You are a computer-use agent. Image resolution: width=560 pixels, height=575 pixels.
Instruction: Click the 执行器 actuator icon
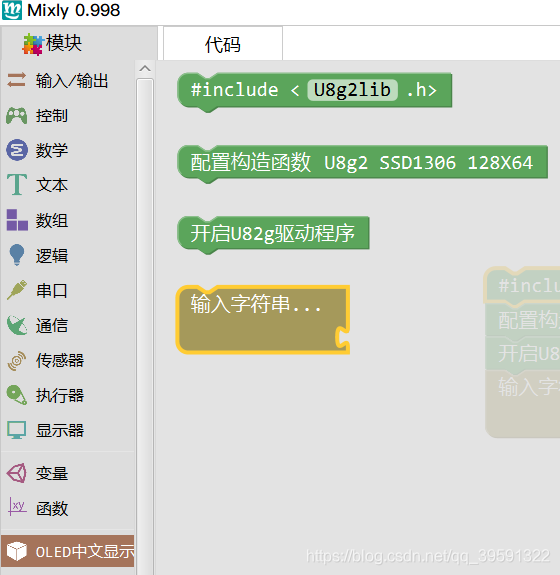pos(17,395)
